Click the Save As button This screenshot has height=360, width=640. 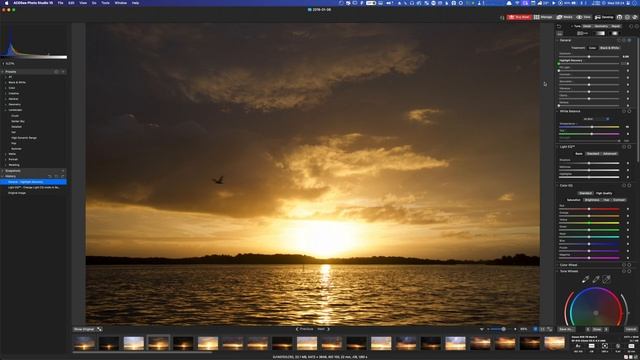566,329
